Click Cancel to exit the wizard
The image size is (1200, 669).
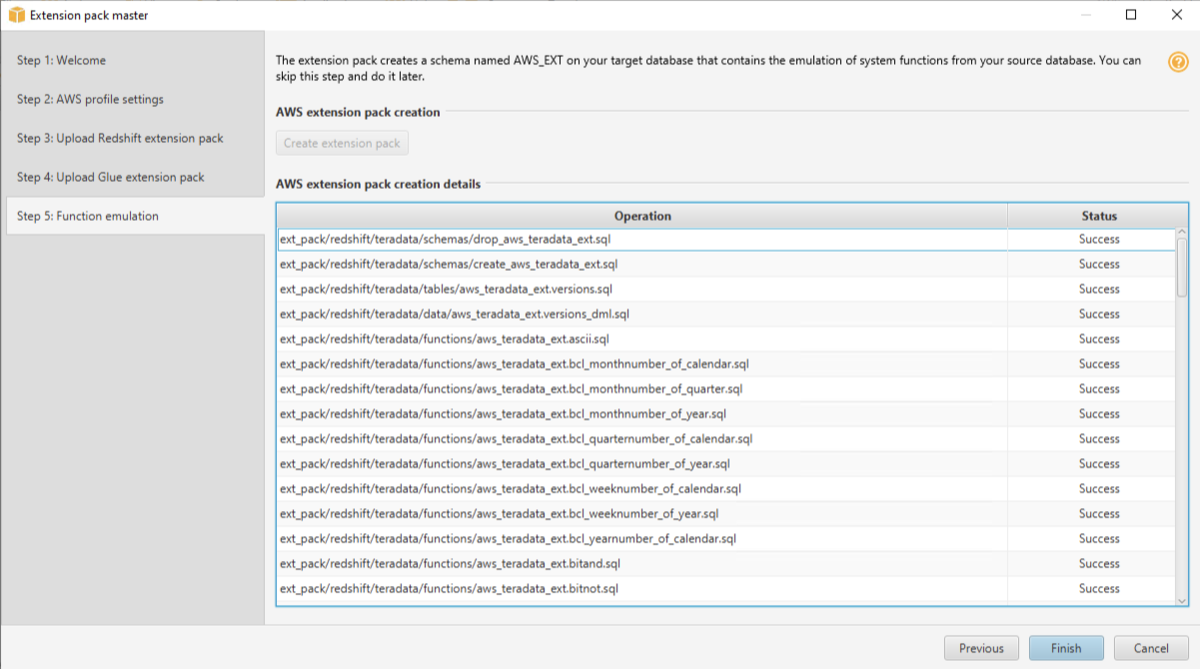click(1151, 647)
